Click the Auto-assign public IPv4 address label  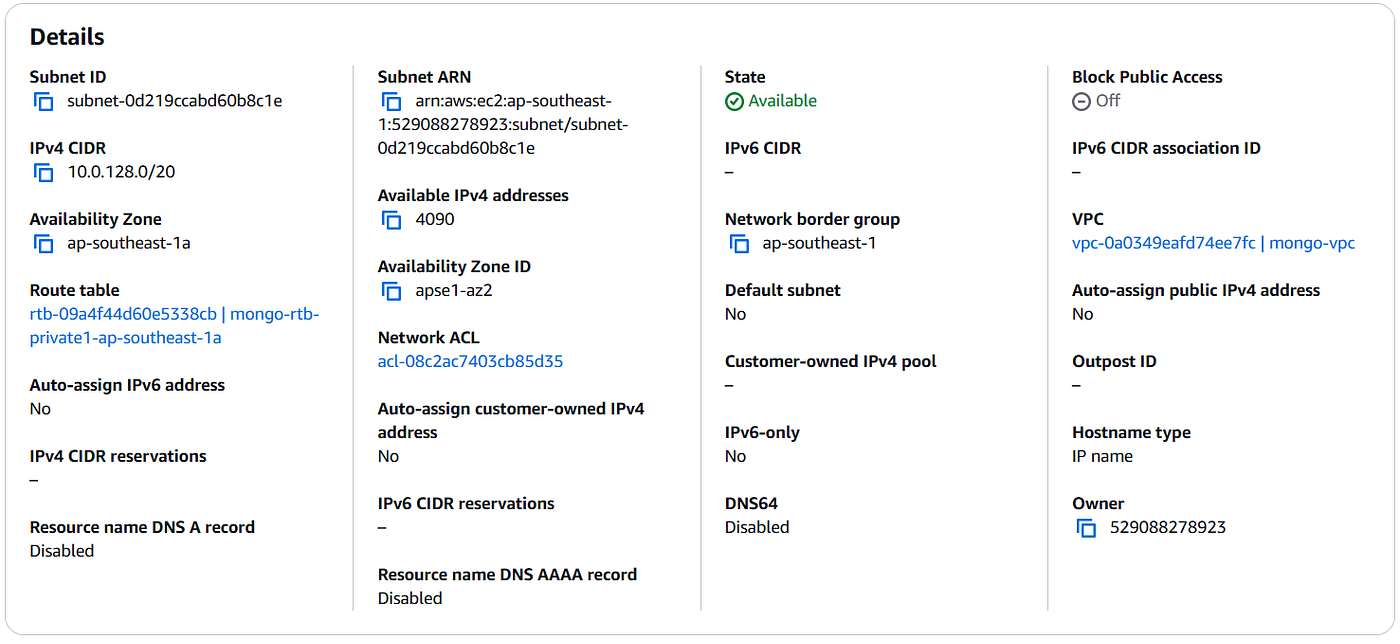click(1196, 290)
